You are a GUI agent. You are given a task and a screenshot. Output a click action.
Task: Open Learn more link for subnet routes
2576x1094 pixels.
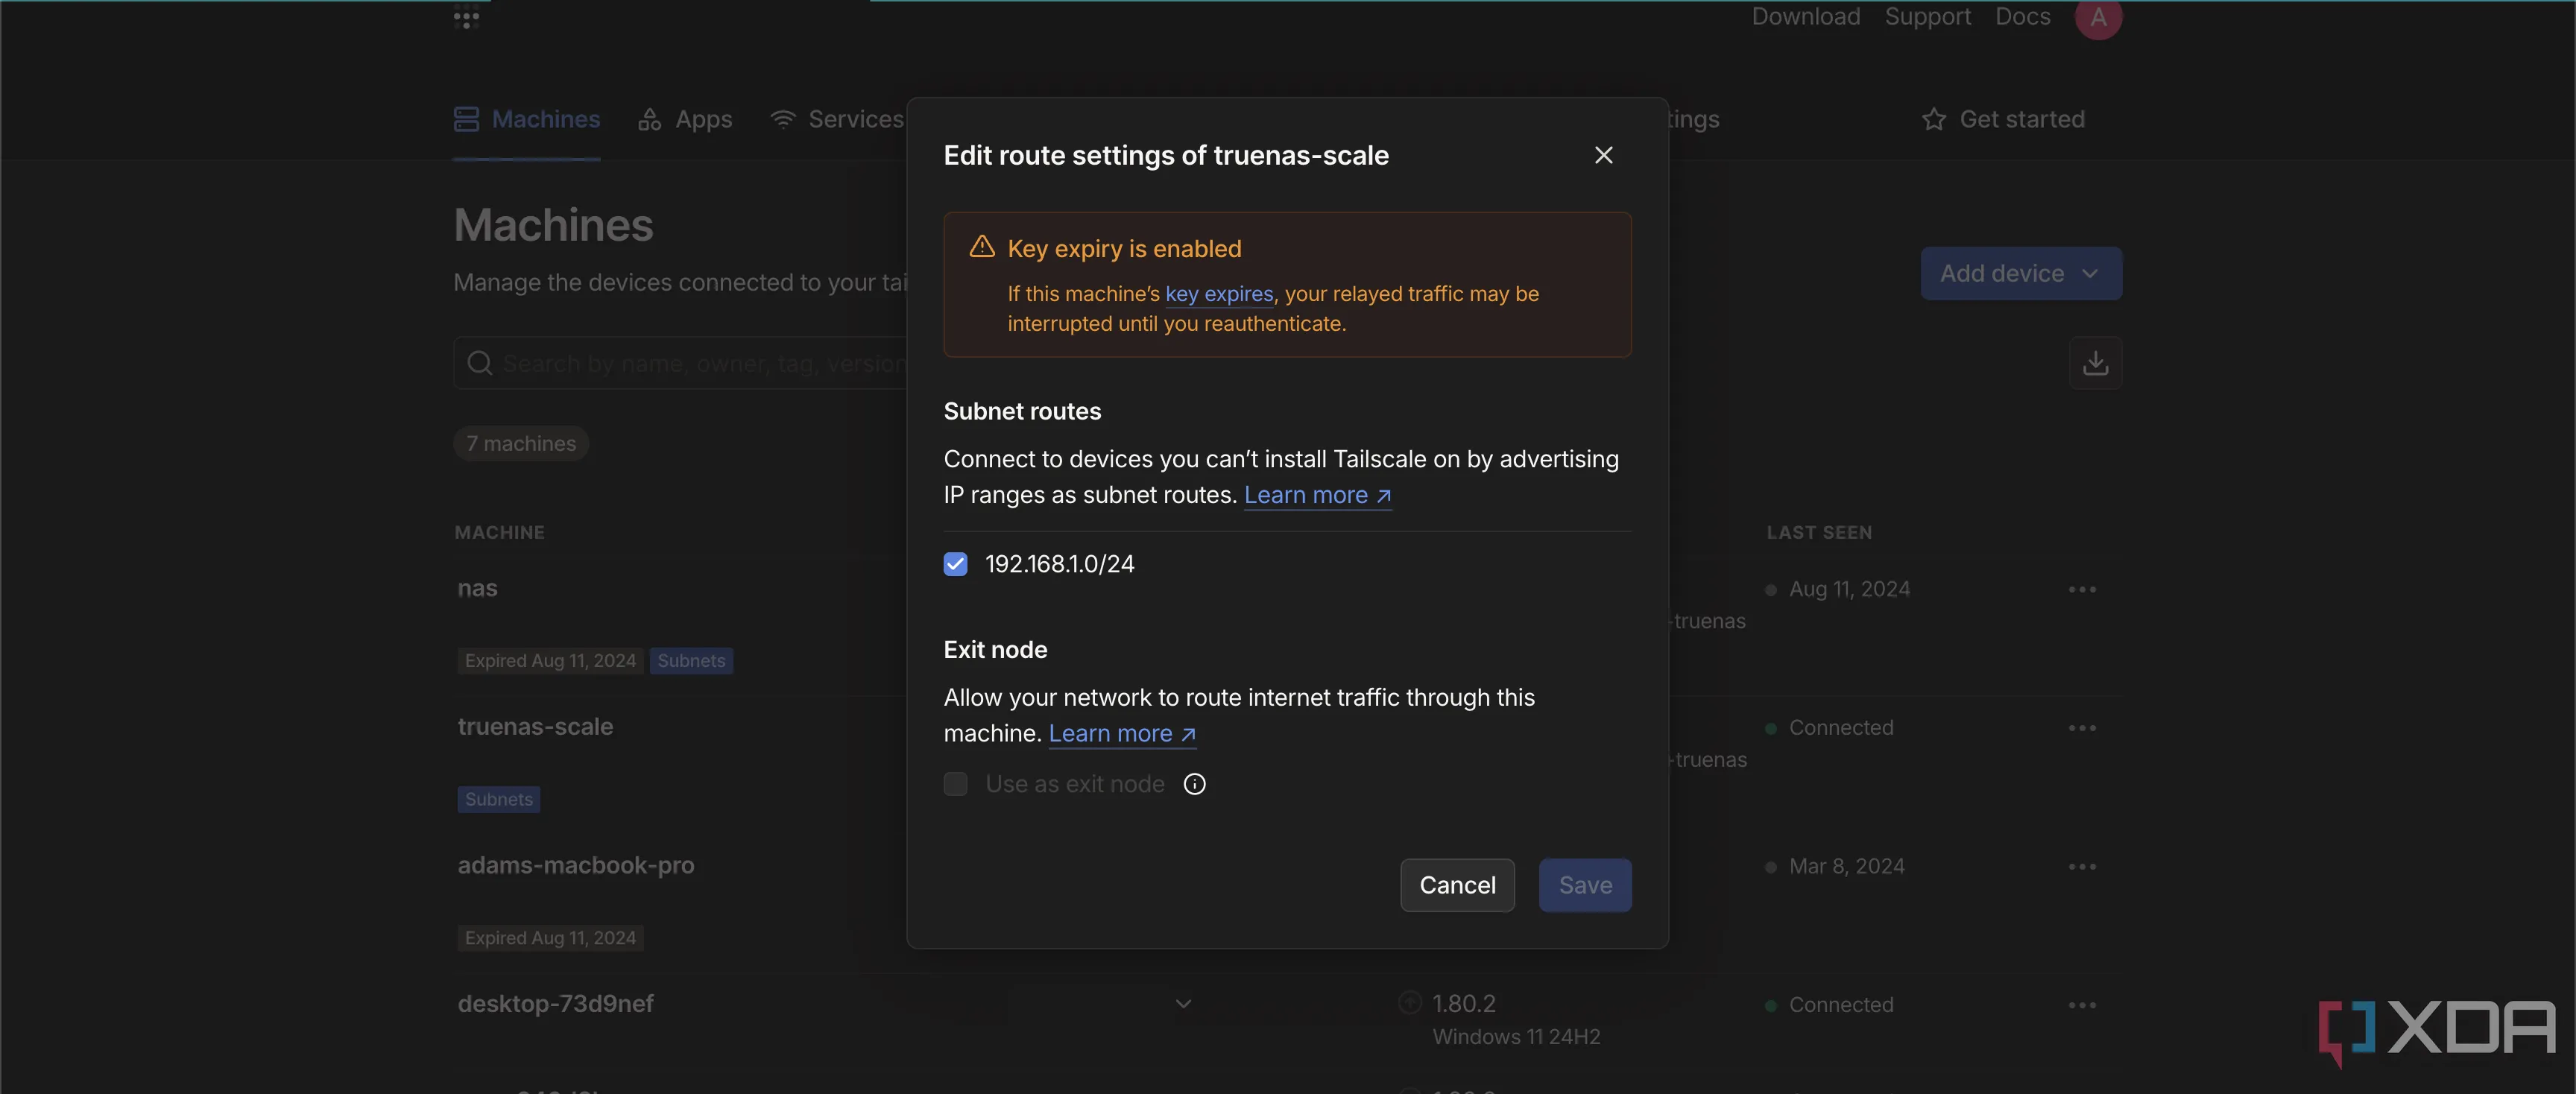[x=1317, y=495]
